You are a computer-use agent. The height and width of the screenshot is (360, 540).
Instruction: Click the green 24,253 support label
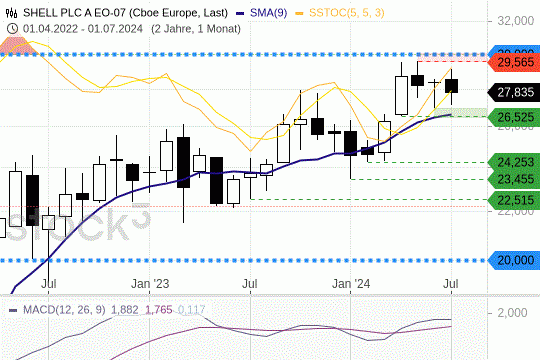coord(514,162)
